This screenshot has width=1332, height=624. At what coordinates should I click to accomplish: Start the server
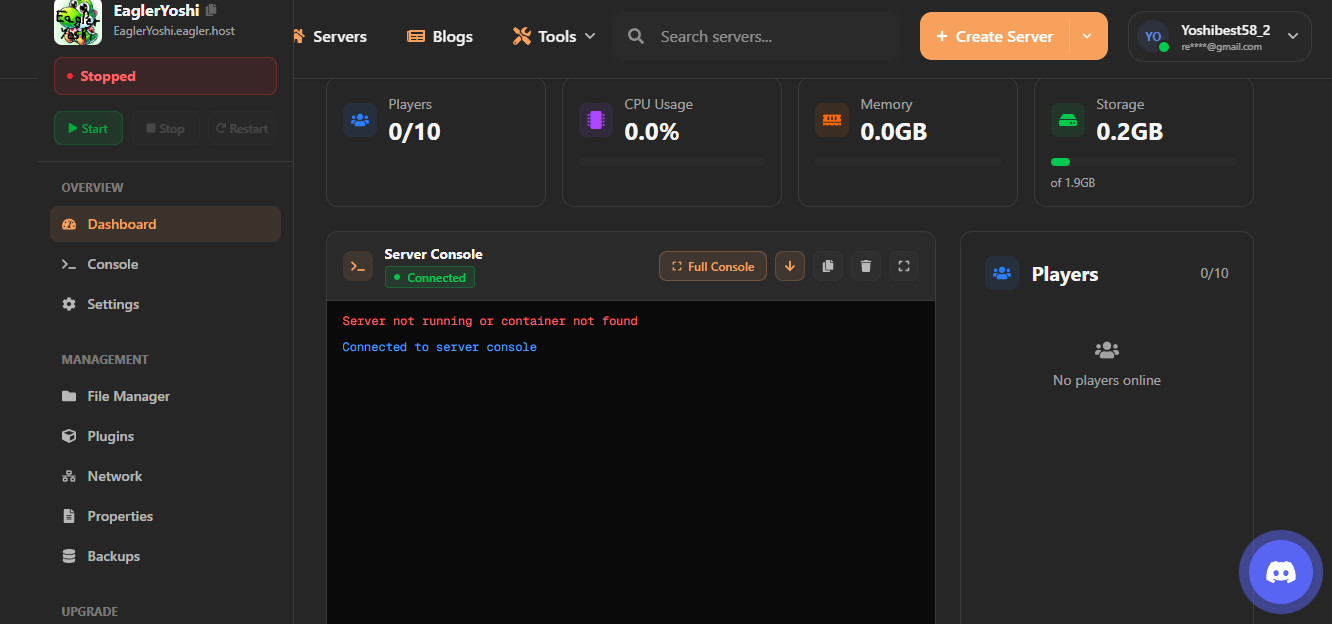tap(88, 128)
